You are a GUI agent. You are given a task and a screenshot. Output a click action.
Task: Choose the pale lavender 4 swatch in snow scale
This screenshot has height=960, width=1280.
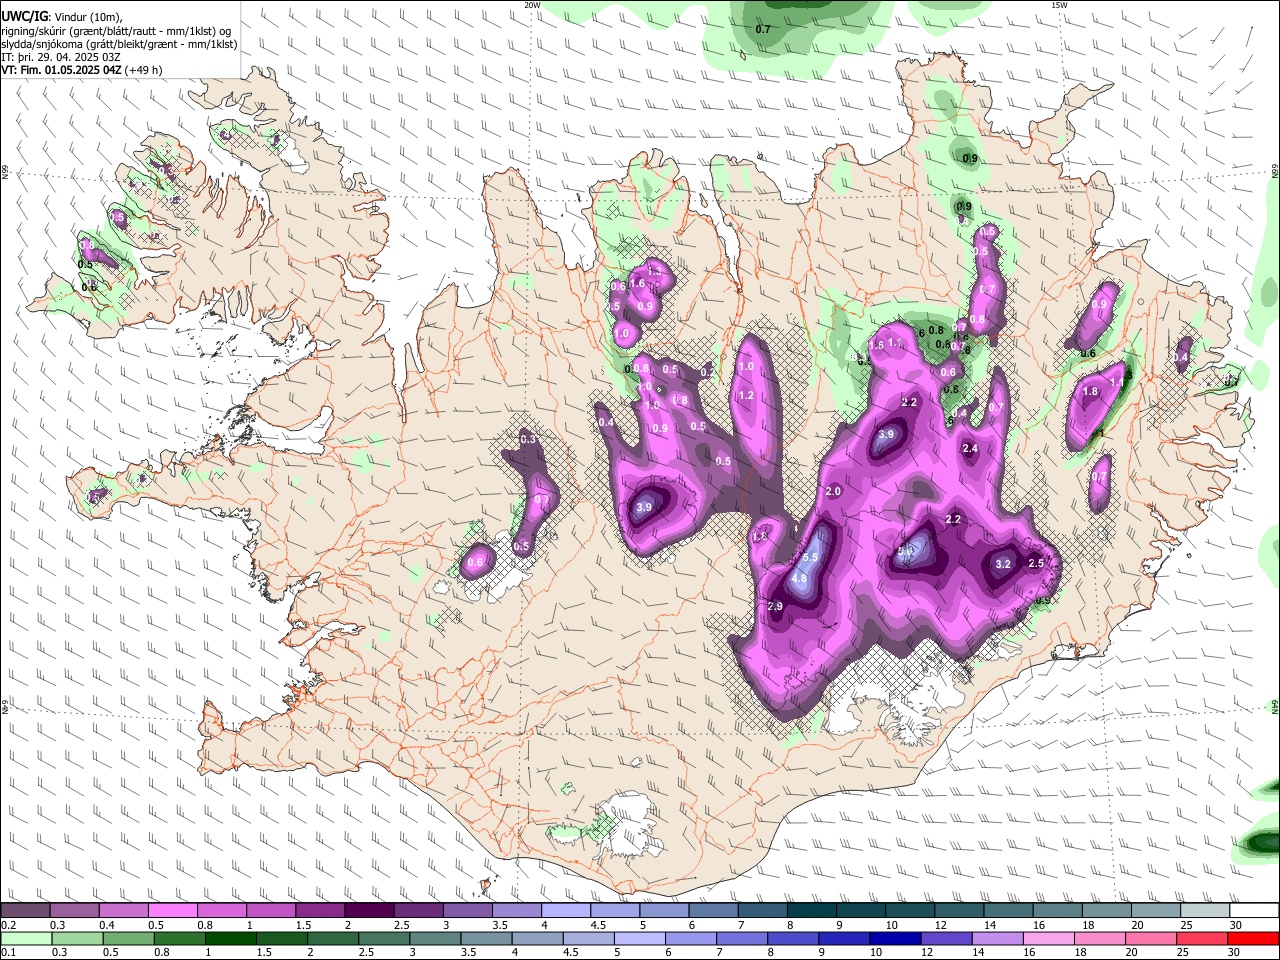point(566,911)
